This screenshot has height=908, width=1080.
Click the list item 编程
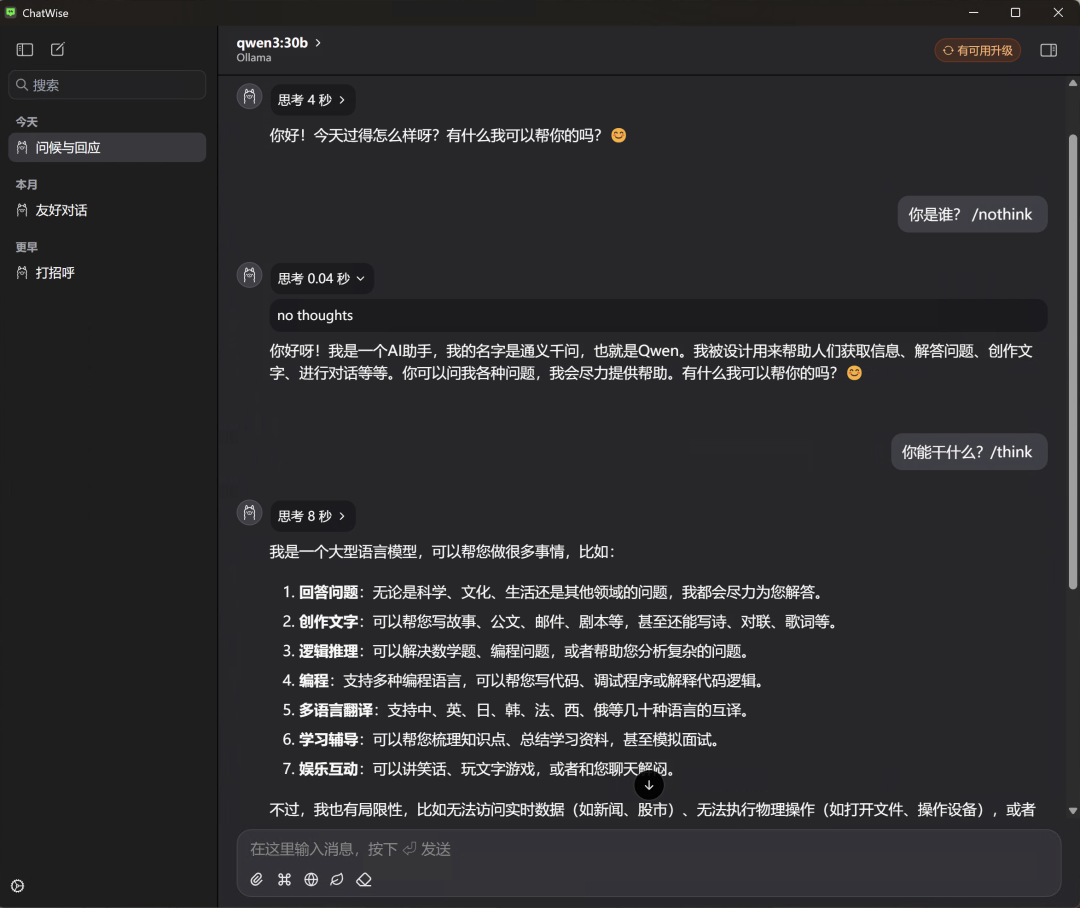click(524, 681)
